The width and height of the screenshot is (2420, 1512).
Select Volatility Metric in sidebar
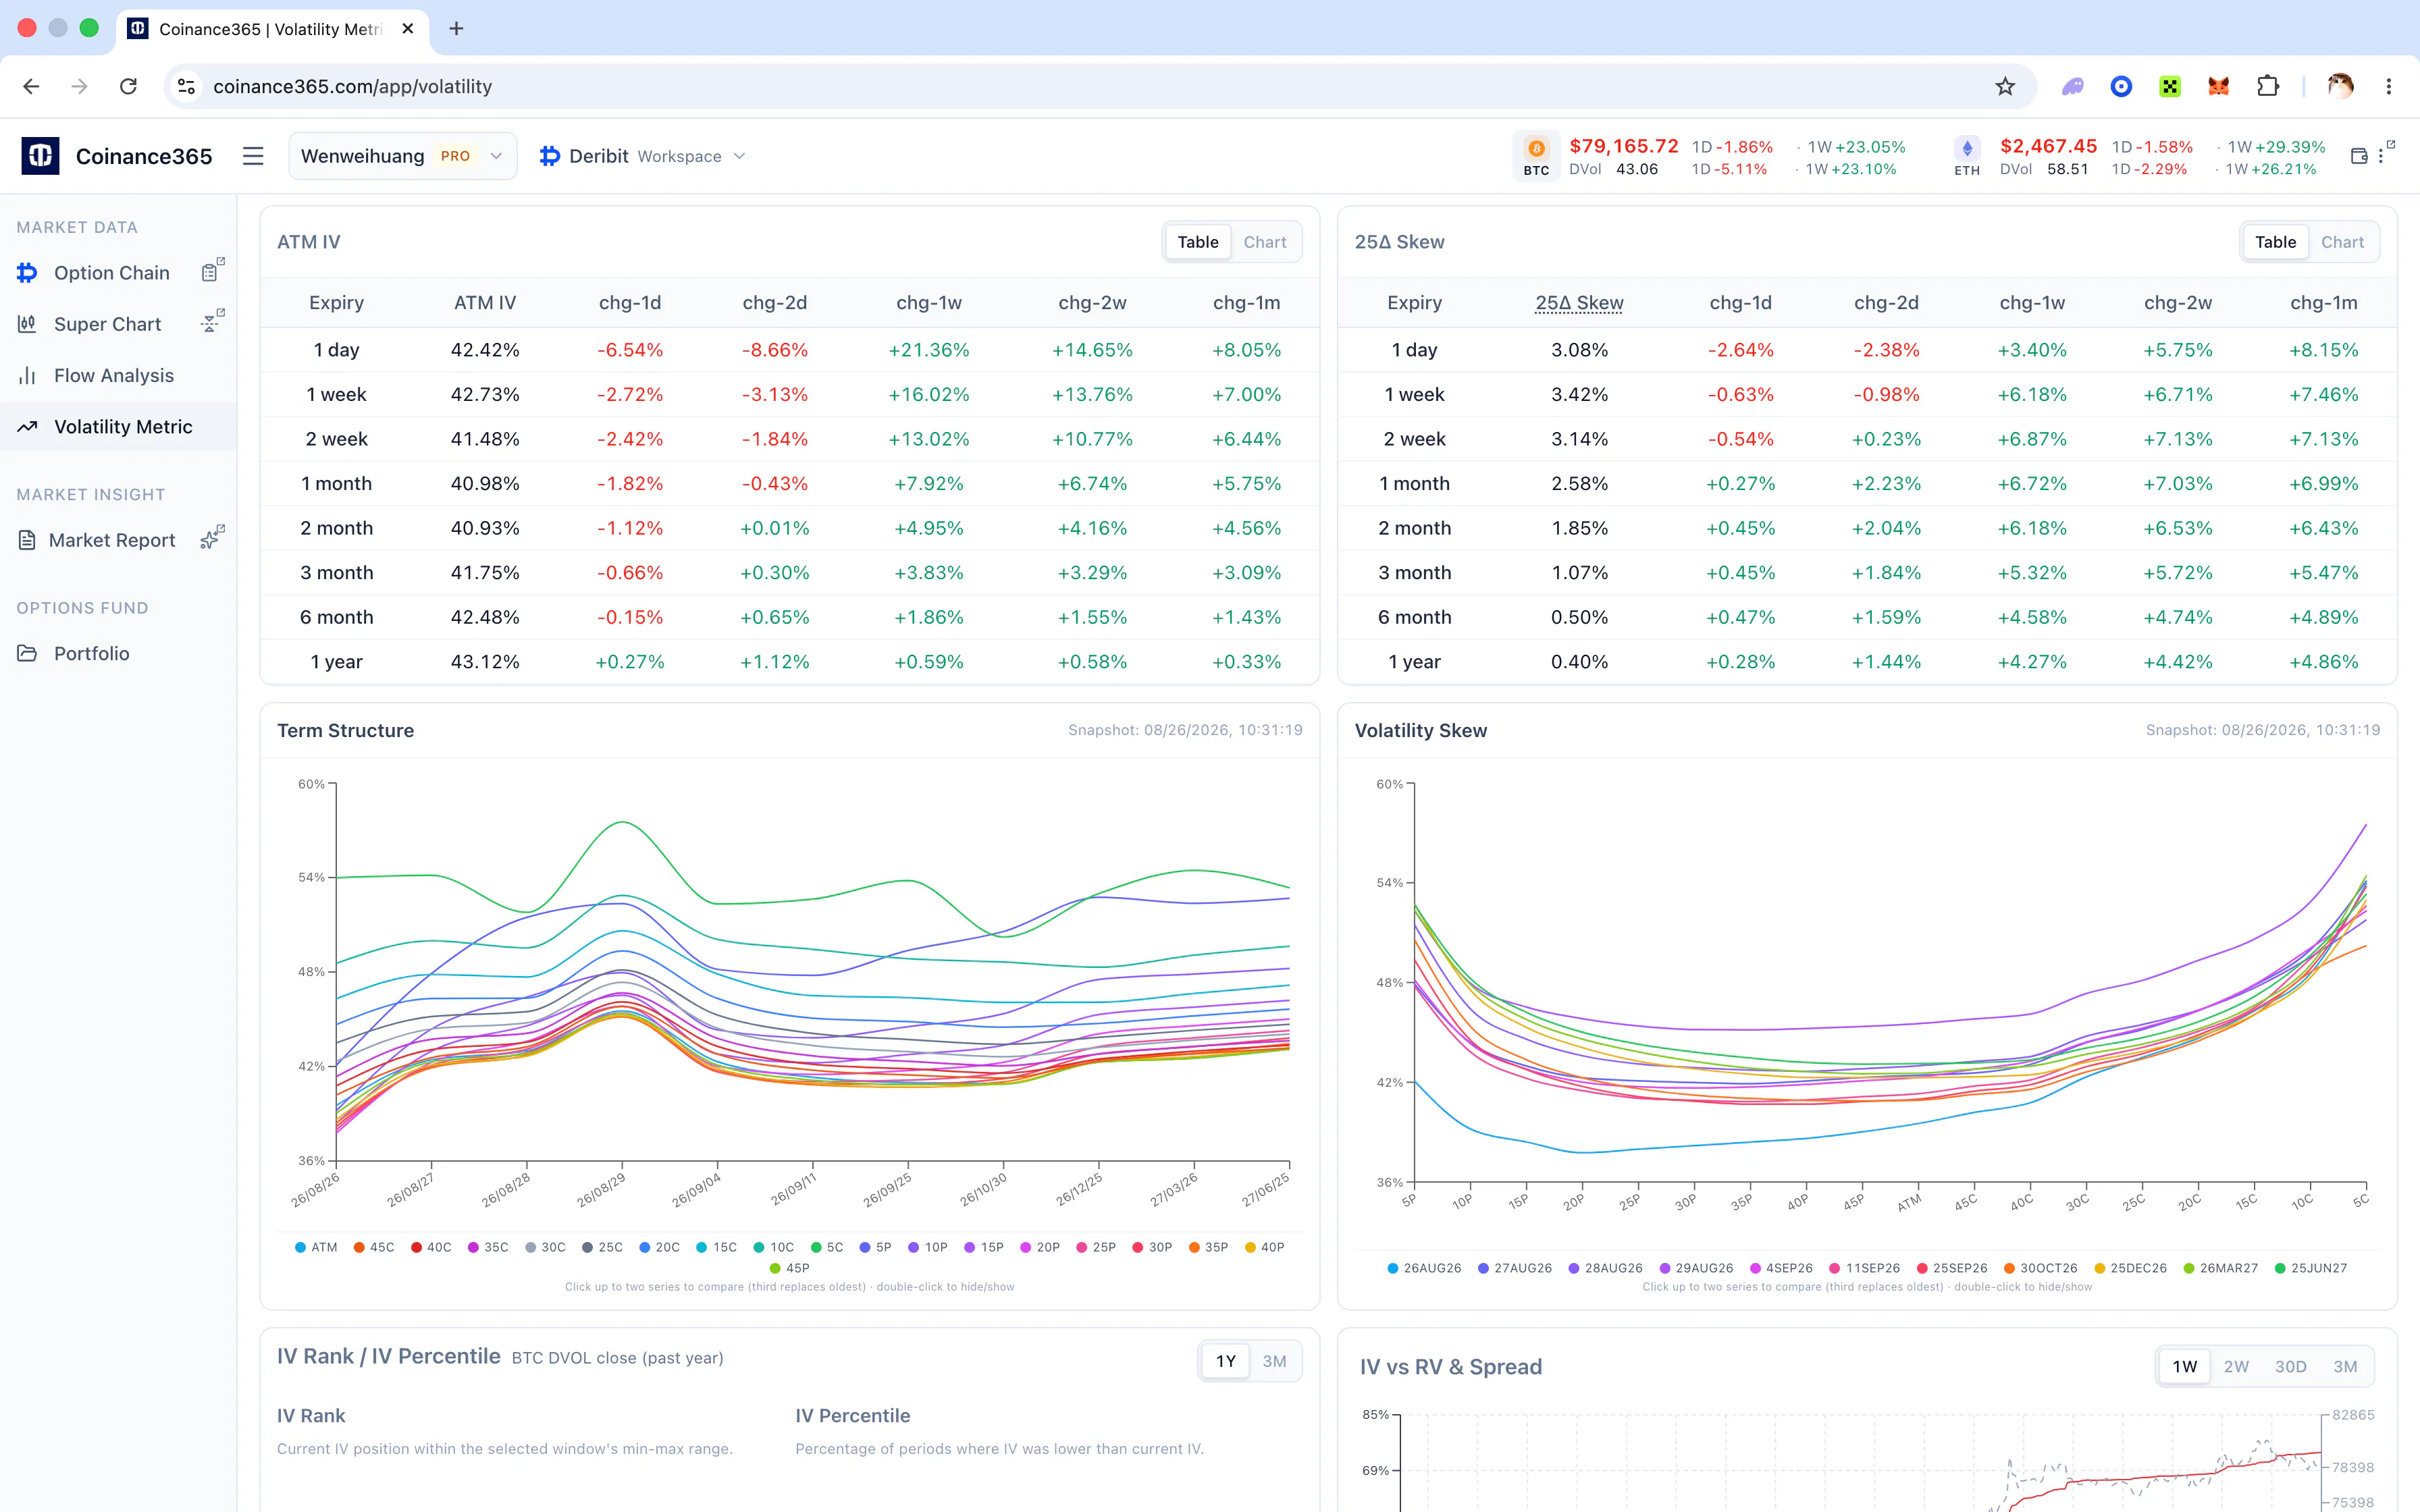[x=118, y=426]
